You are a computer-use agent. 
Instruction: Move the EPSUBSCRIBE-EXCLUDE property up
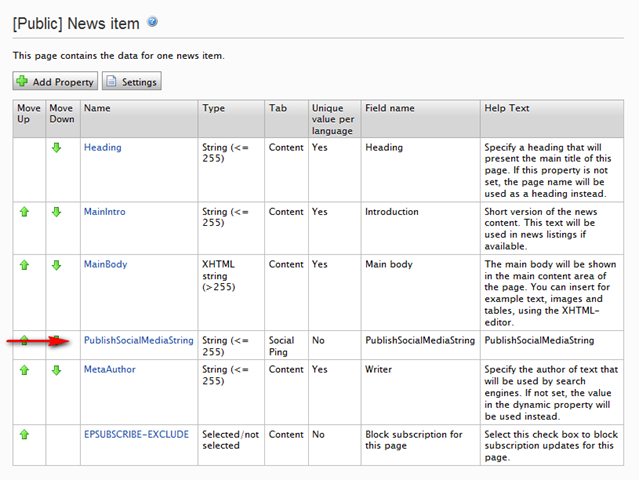(24, 435)
